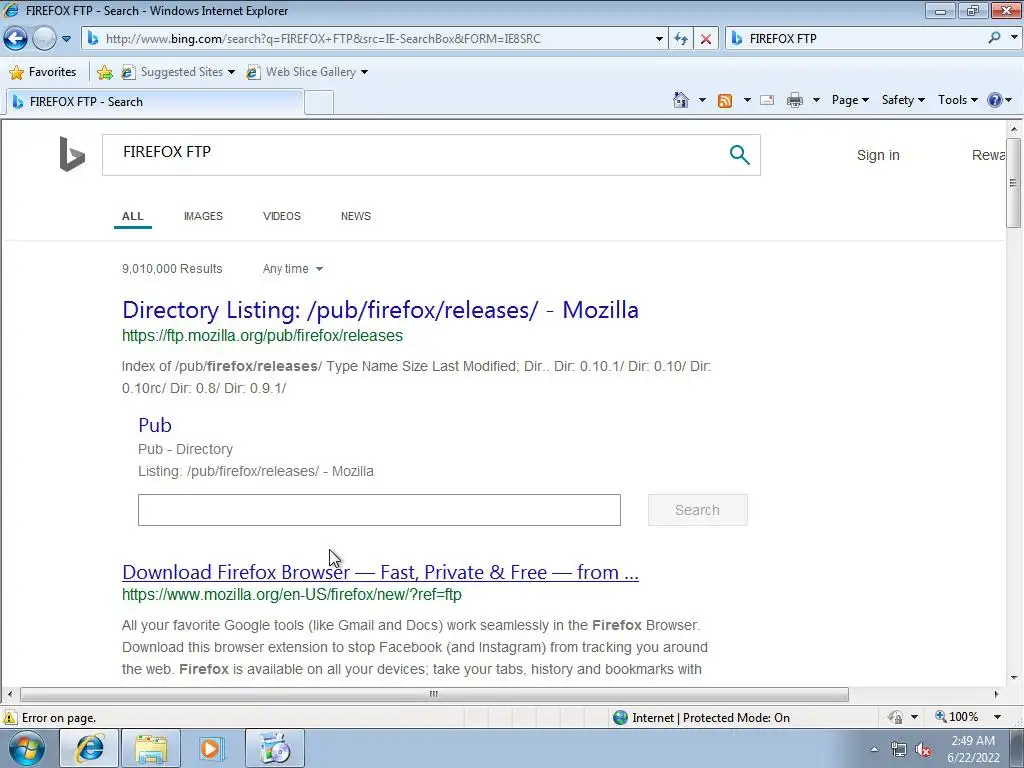Screen dimensions: 1024x768
Task: Click the horizontal scrollbar thumb
Action: (434, 694)
